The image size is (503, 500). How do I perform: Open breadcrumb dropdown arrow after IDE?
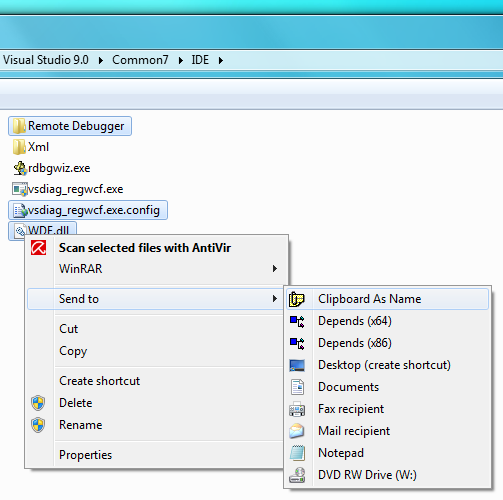point(221,60)
